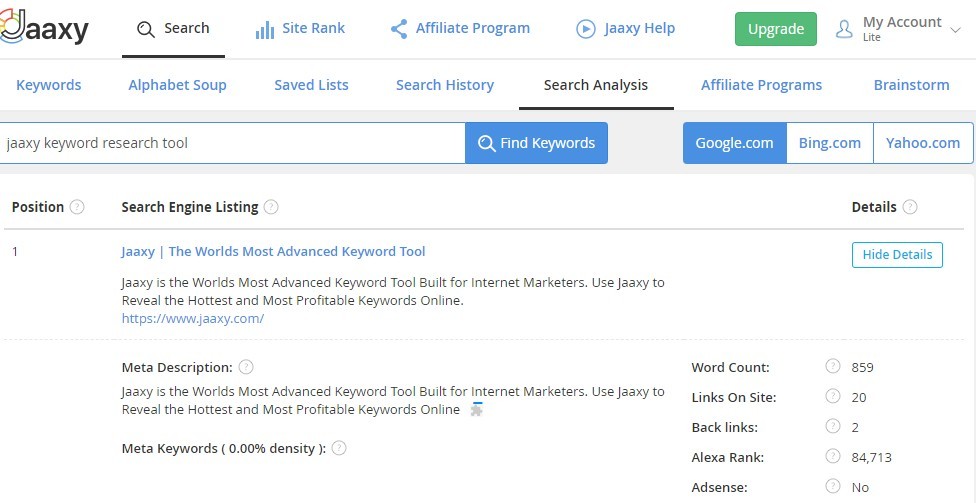Open the Site Rank menu
Image resolution: width=976 pixels, height=503 pixels.
tap(300, 29)
